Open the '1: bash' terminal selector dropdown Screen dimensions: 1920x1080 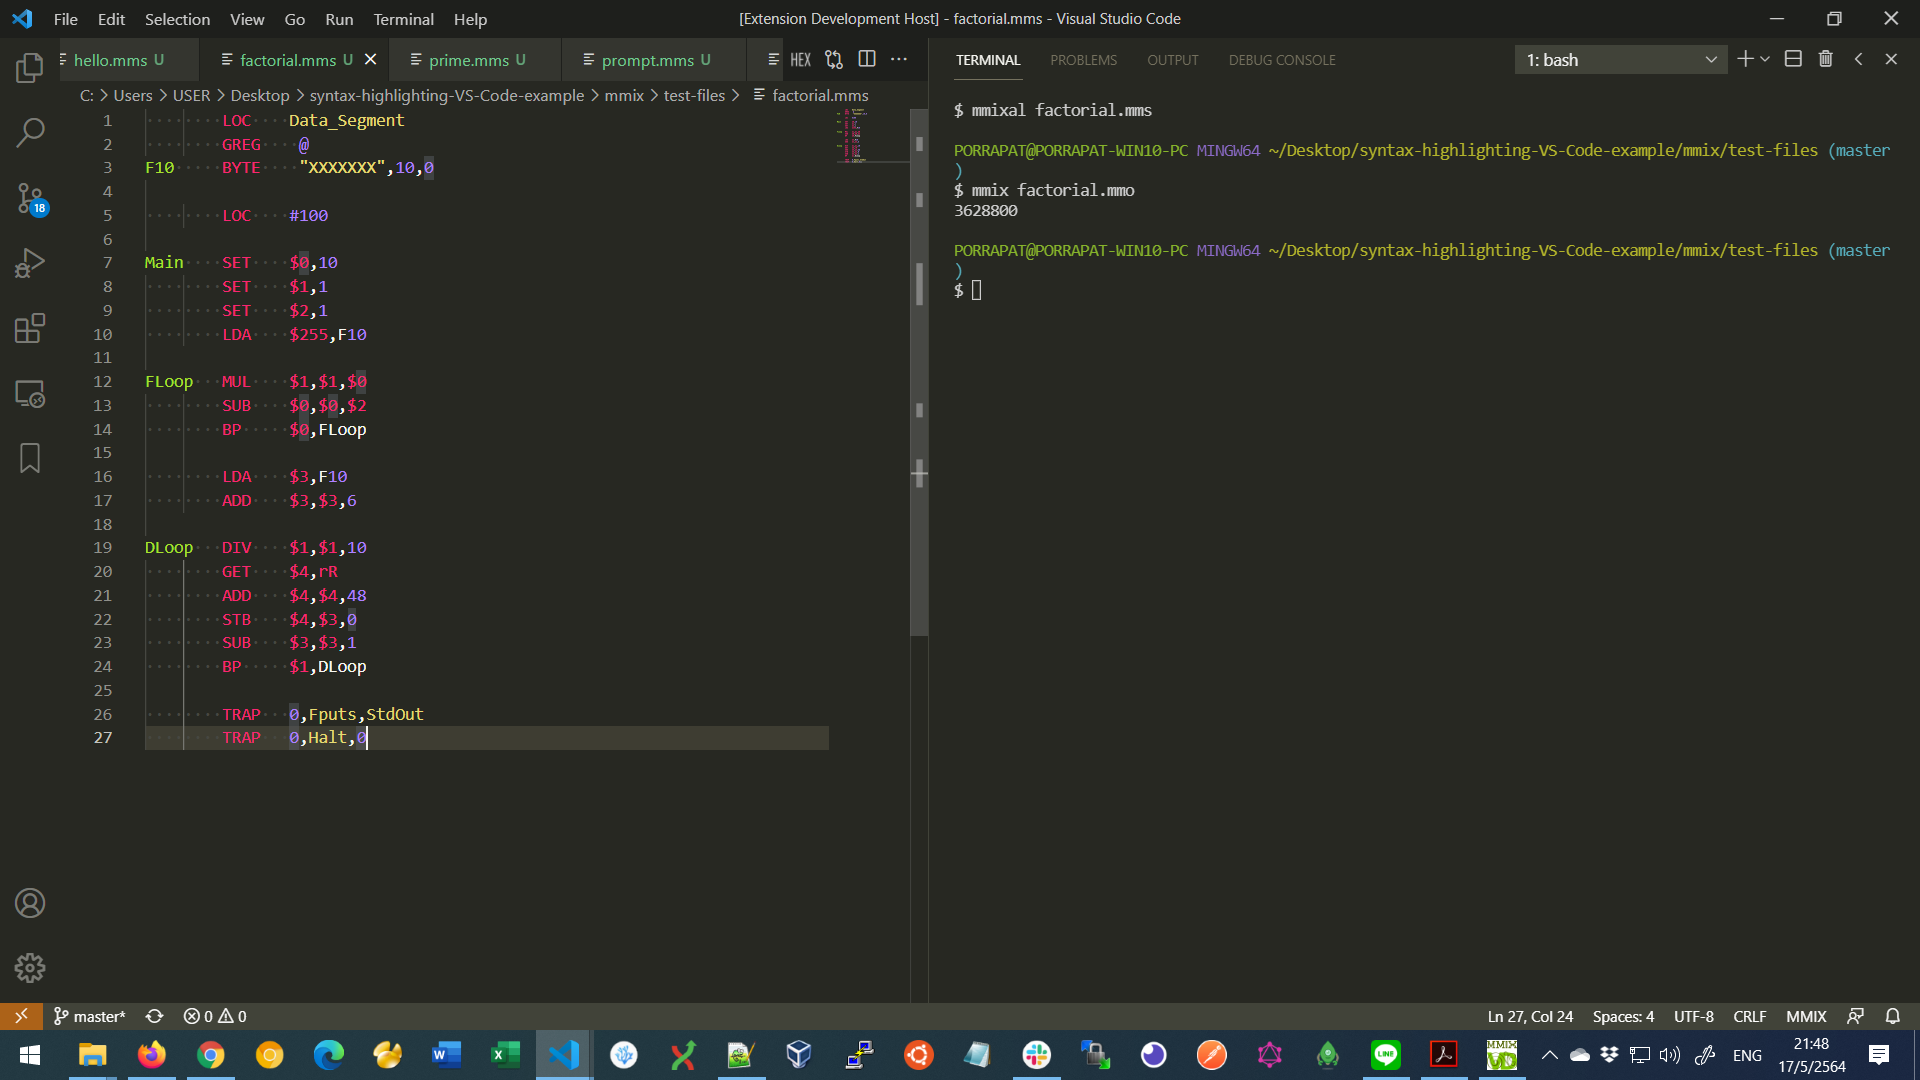1620,60
